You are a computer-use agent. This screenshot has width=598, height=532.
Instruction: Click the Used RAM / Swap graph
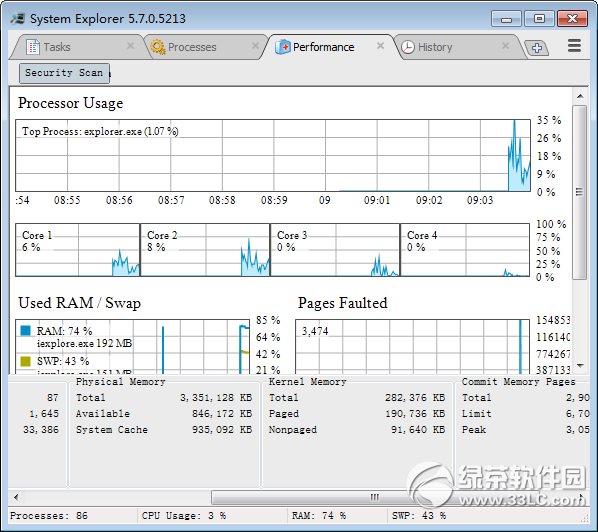pyautogui.click(x=132, y=347)
